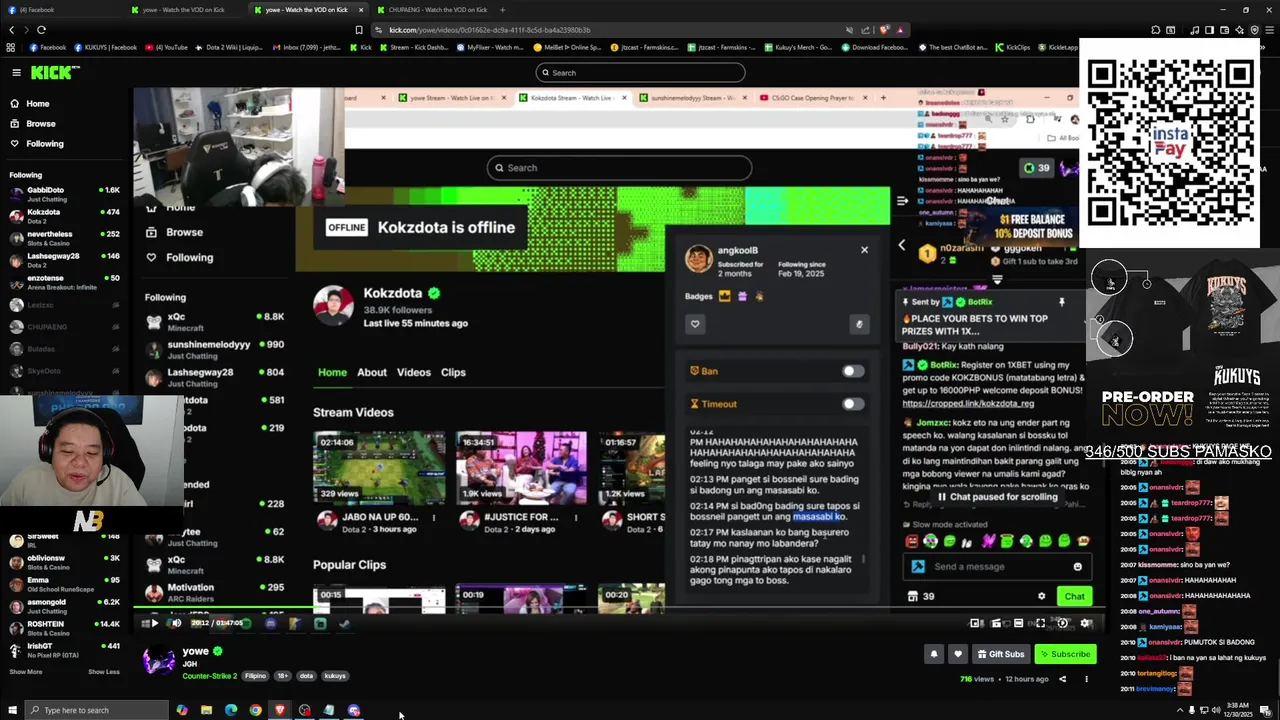The image size is (1280, 720).
Task: Toggle the notification bell for yowe
Action: [x=934, y=654]
